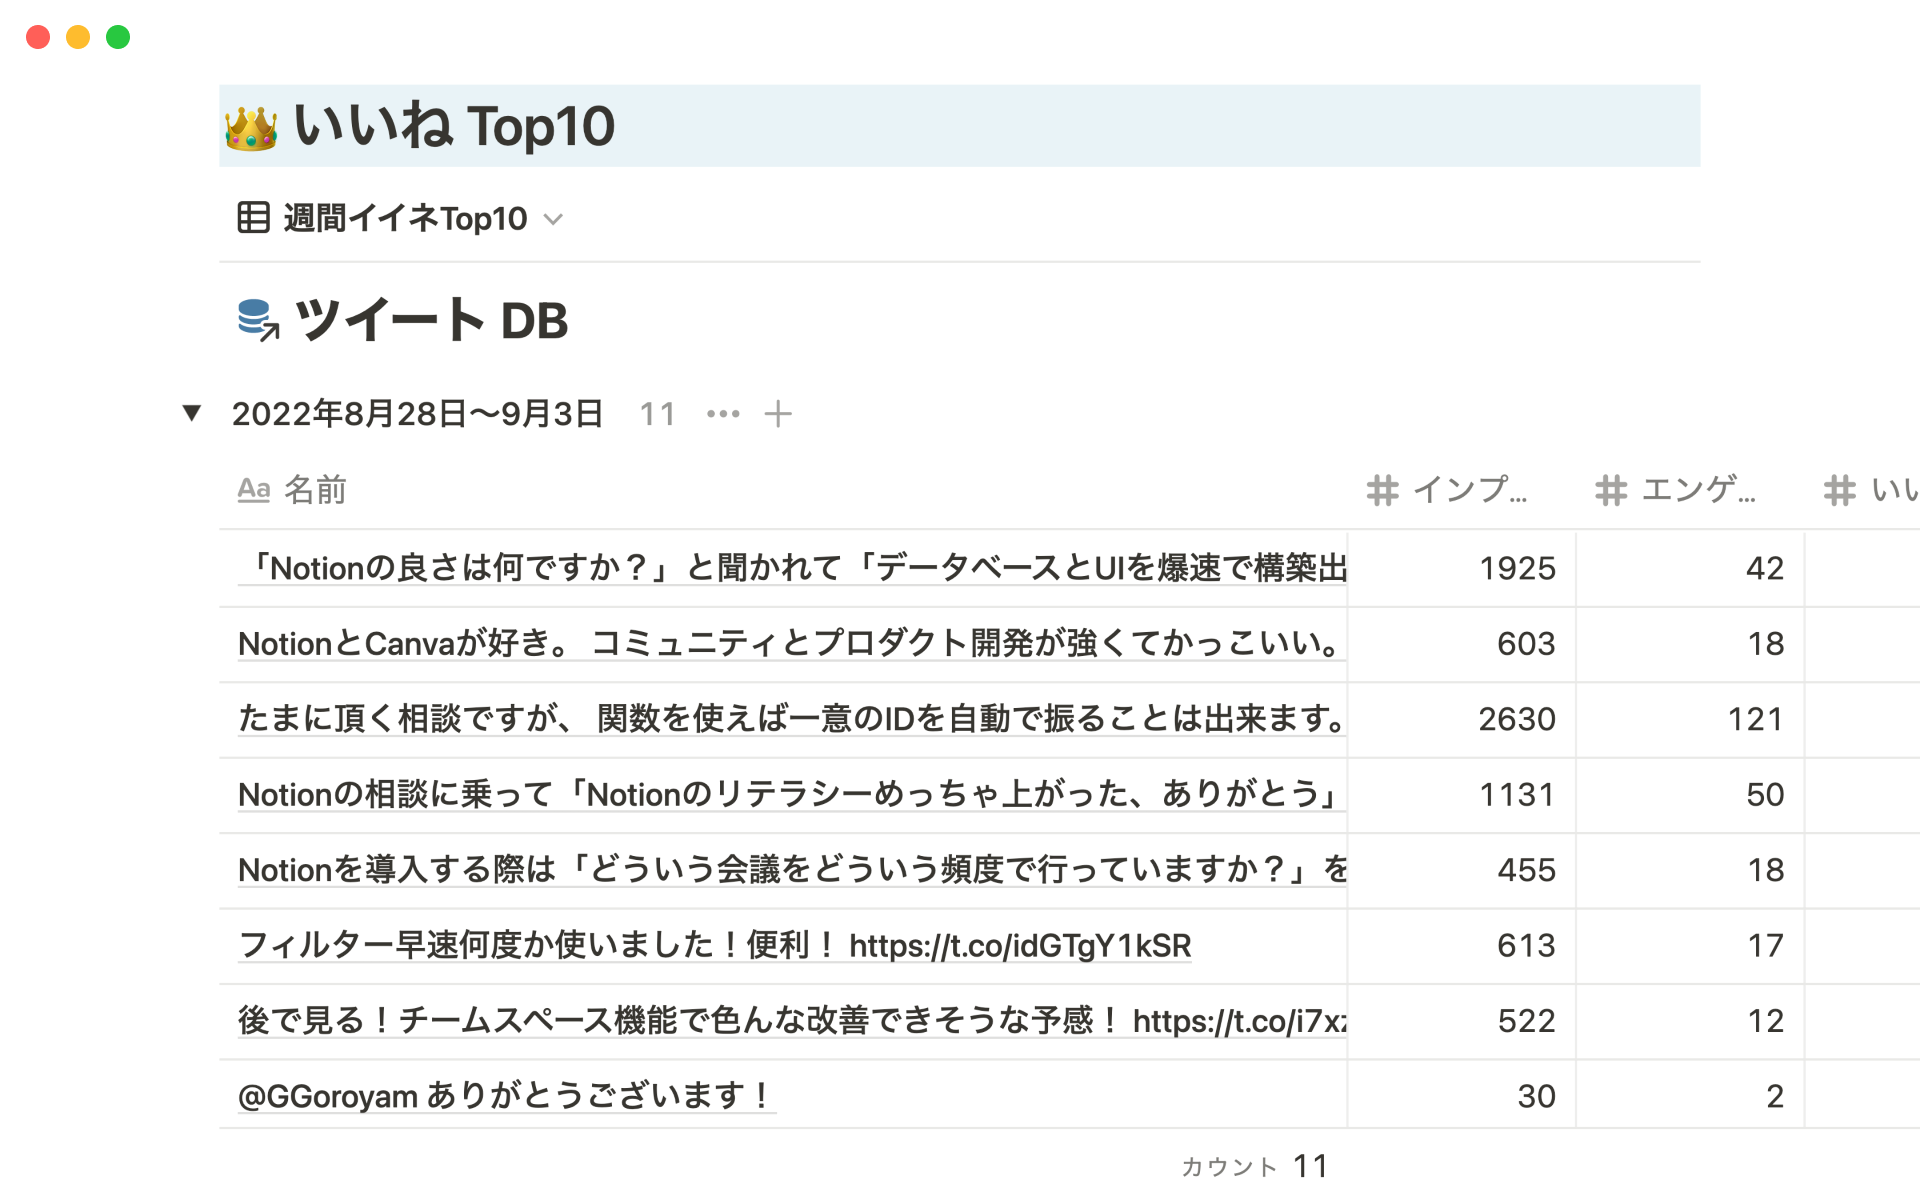Click the crown emoji page icon
The width and height of the screenshot is (1920, 1200).
pyautogui.click(x=251, y=128)
